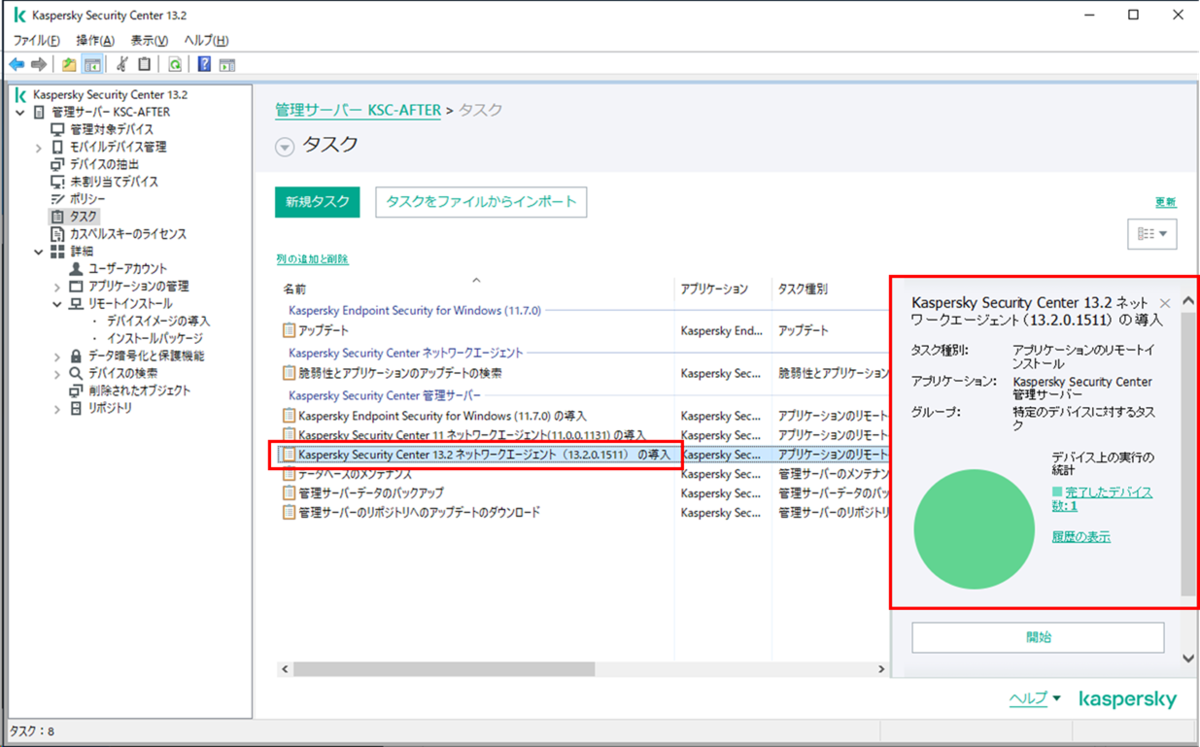Select カスペルスキーのライセンス in the tree
Image resolution: width=1200 pixels, height=747 pixels.
tap(127, 234)
